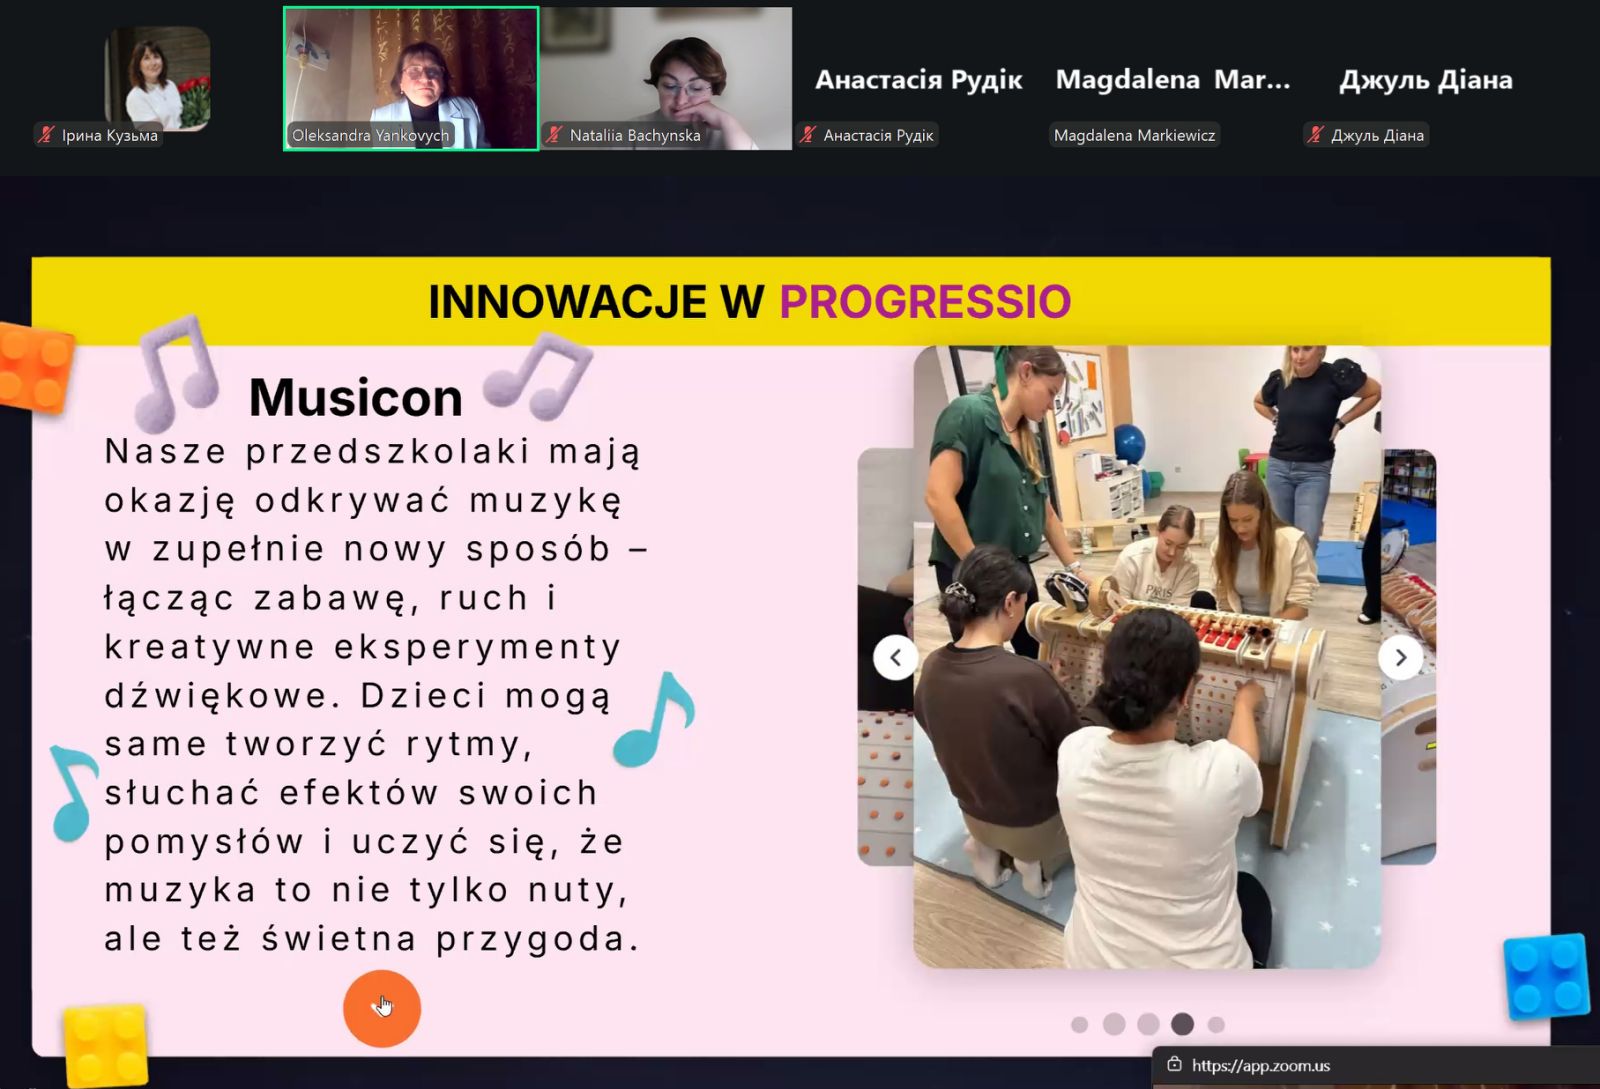The height and width of the screenshot is (1089, 1600).
Task: Click the https://app.zoom.us URL text
Action: (x=1261, y=1066)
